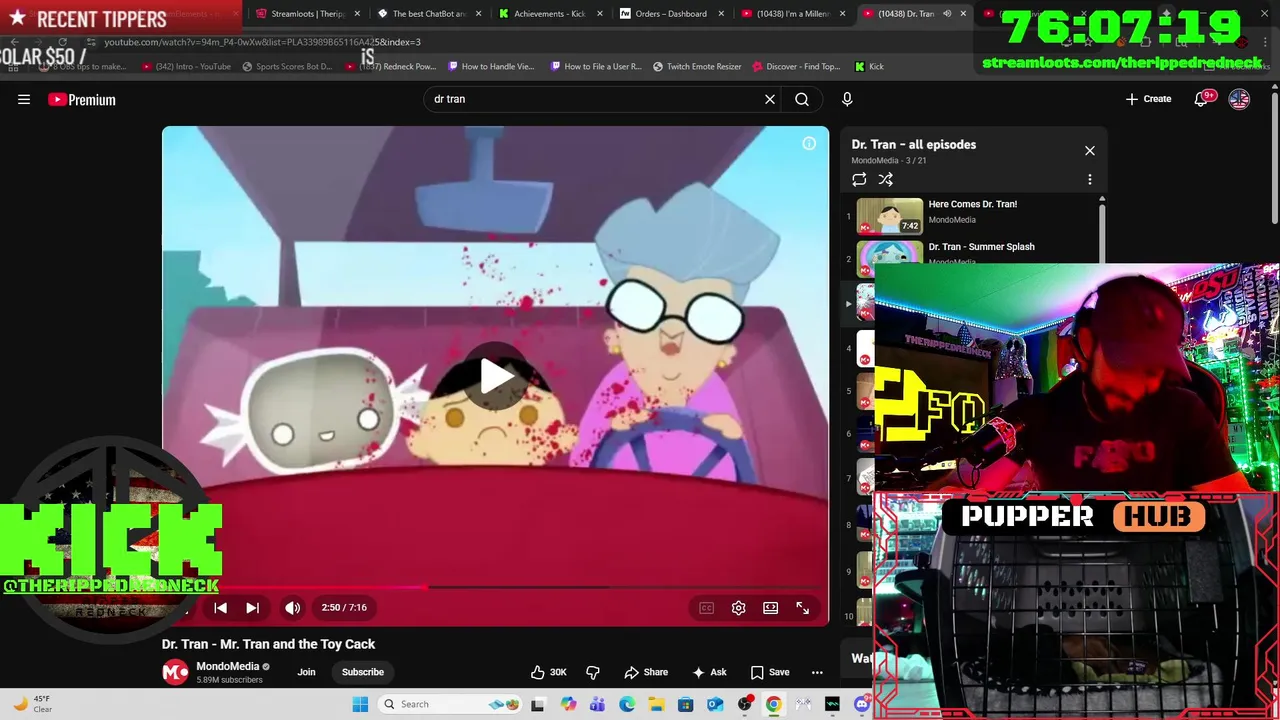This screenshot has width=1280, height=720.
Task: Close the Orders – Dashboard tab
Action: [x=721, y=14]
